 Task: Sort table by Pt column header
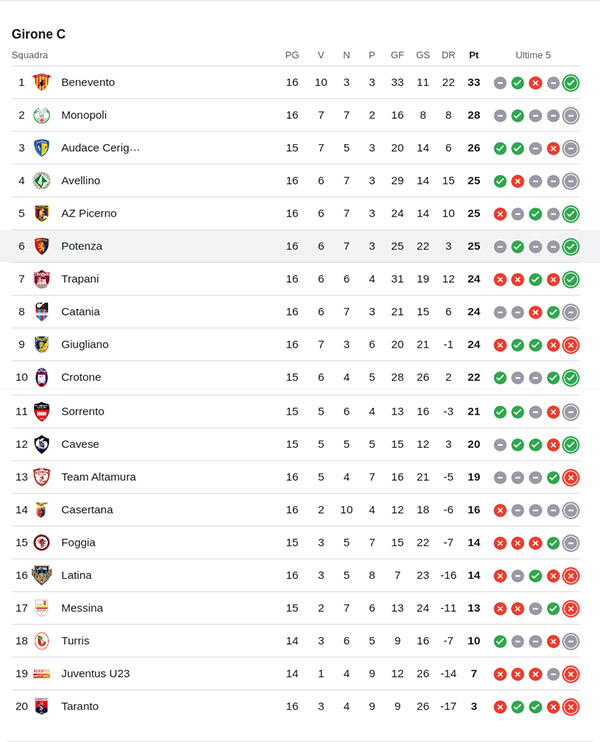click(473, 55)
